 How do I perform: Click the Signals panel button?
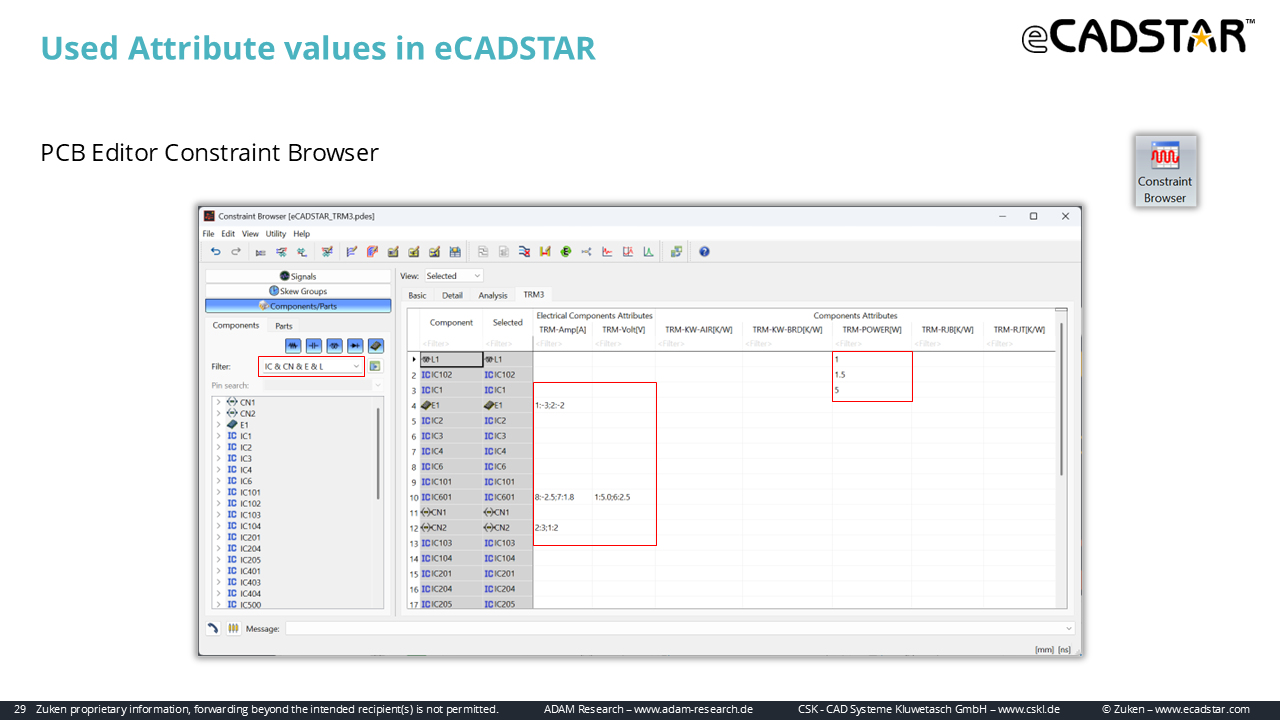pos(298,276)
